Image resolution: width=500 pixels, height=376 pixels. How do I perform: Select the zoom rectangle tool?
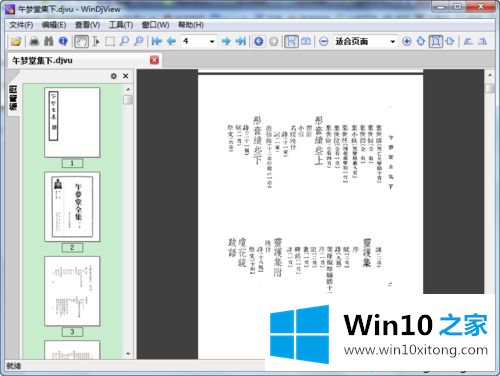click(139, 41)
